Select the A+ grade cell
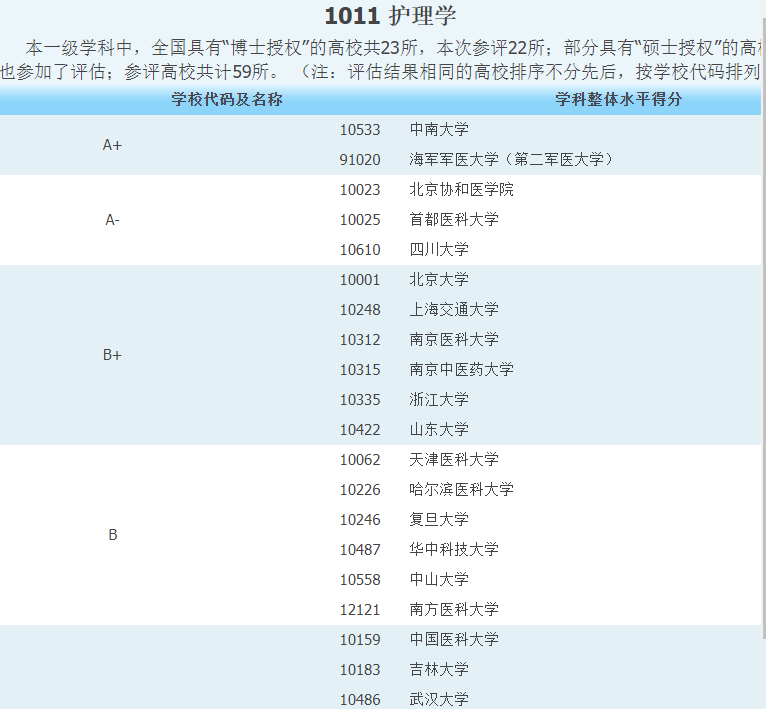The height and width of the screenshot is (709, 766). coord(112,145)
